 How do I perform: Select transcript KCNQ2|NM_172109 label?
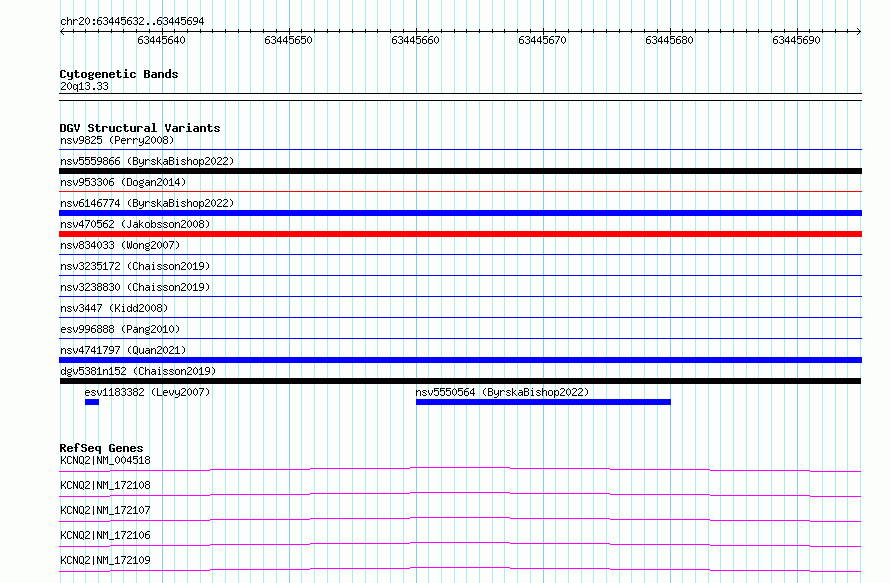105,560
